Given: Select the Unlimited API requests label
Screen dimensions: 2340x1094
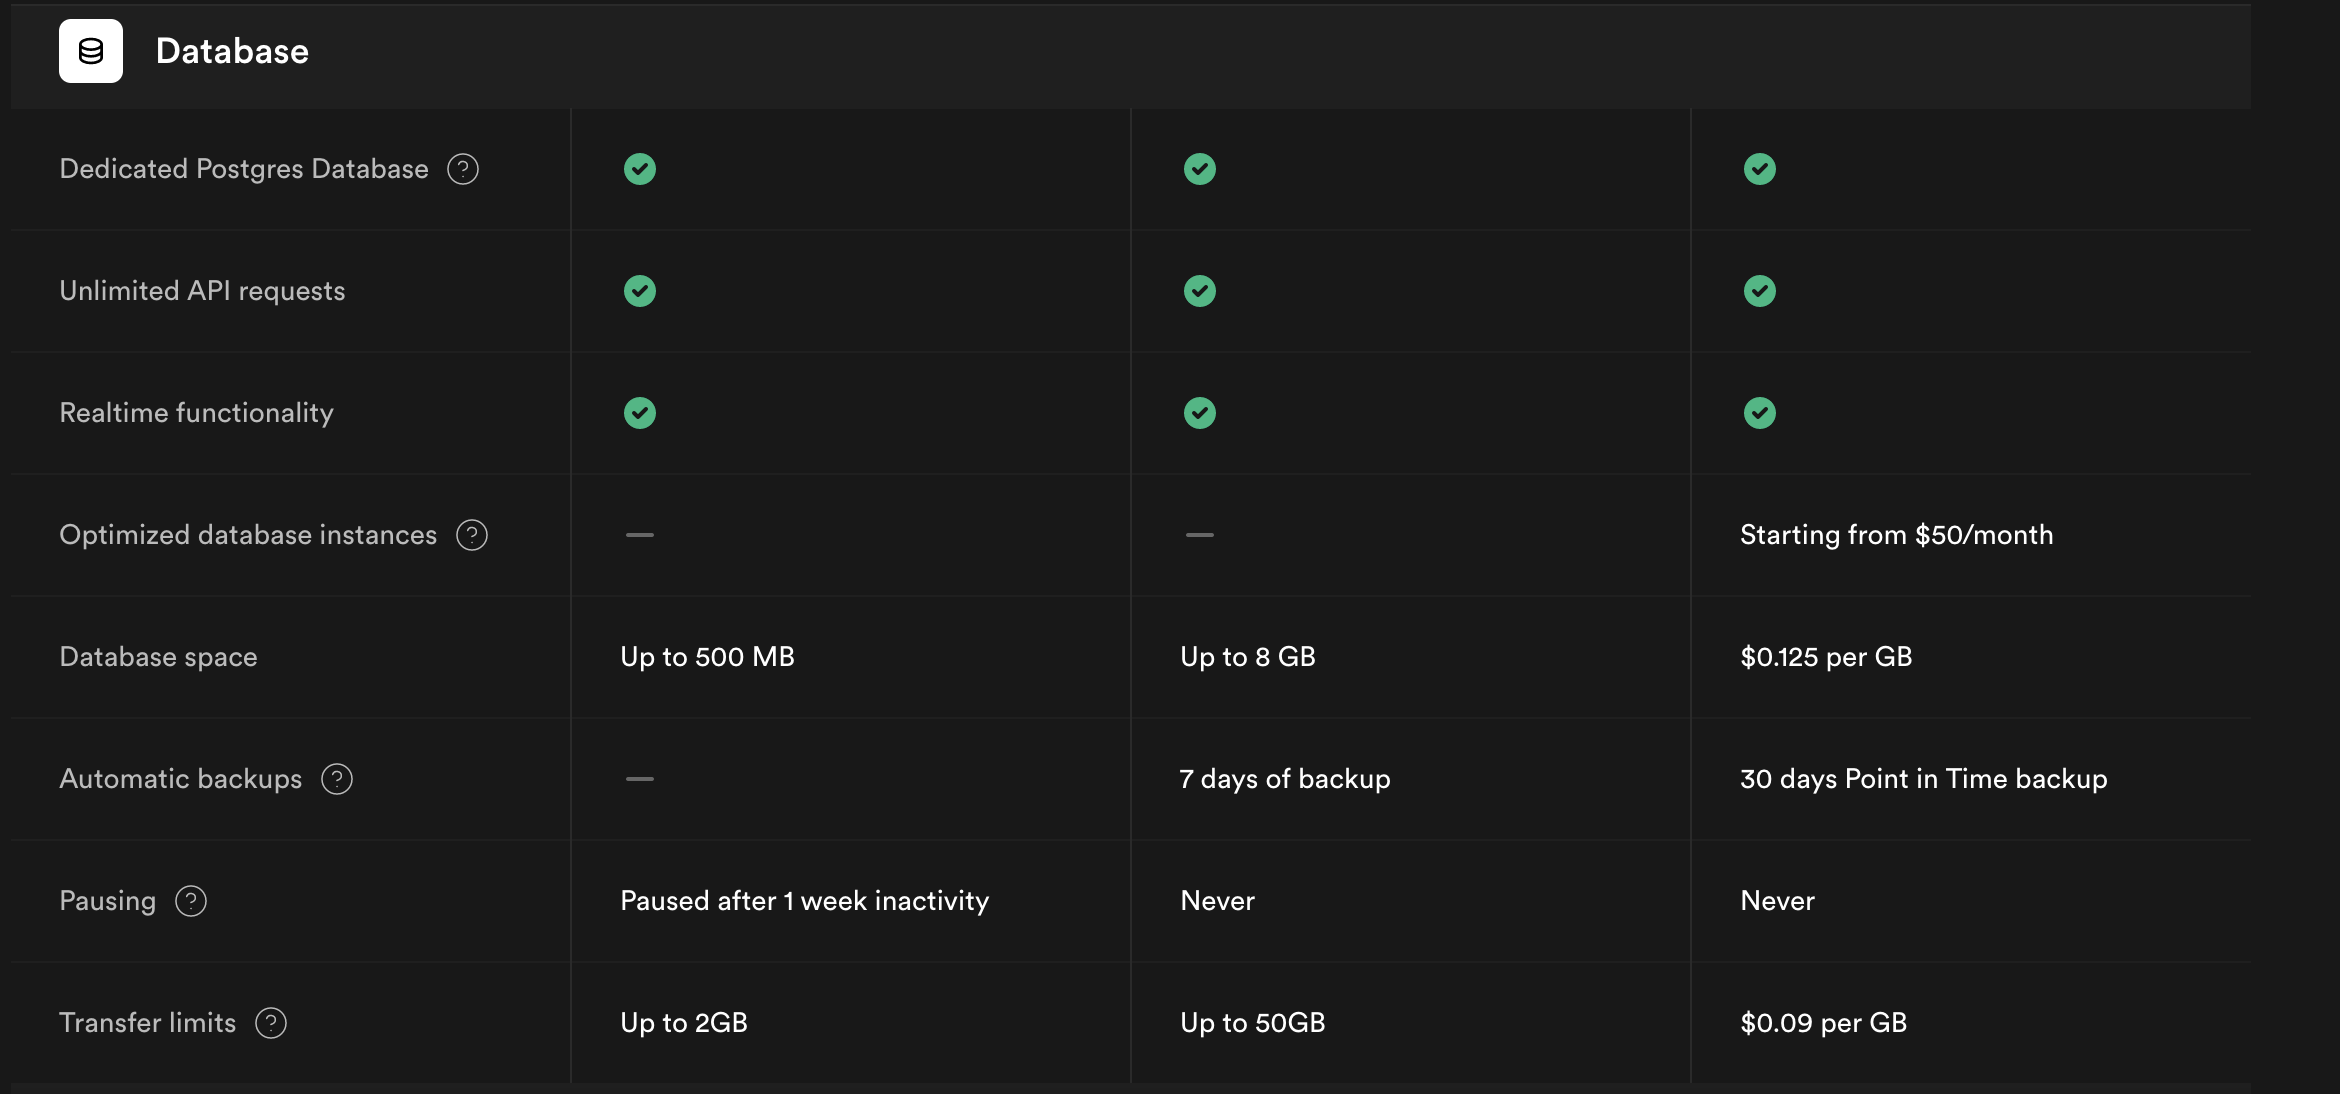Looking at the screenshot, I should pos(202,291).
